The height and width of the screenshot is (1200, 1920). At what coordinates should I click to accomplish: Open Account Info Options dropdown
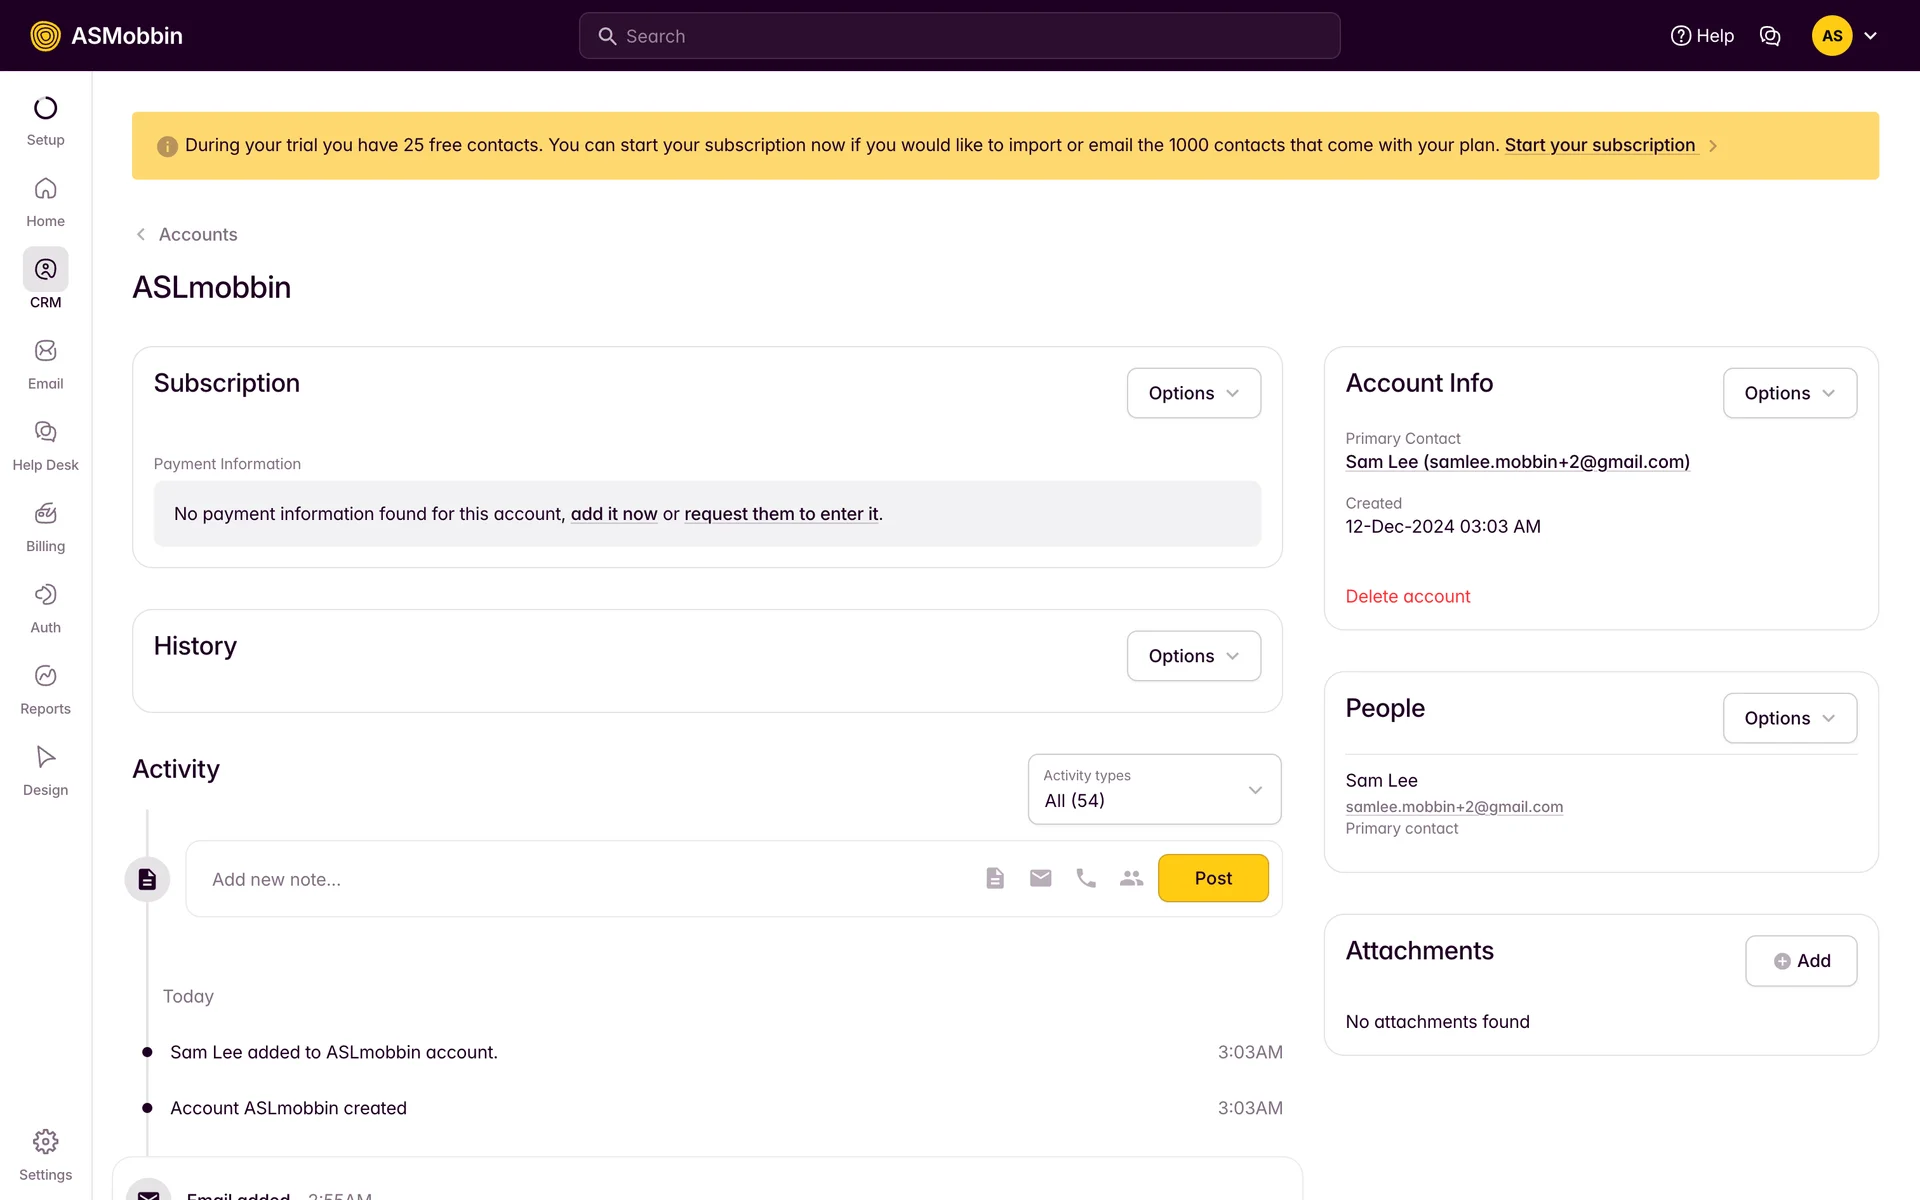[1789, 393]
